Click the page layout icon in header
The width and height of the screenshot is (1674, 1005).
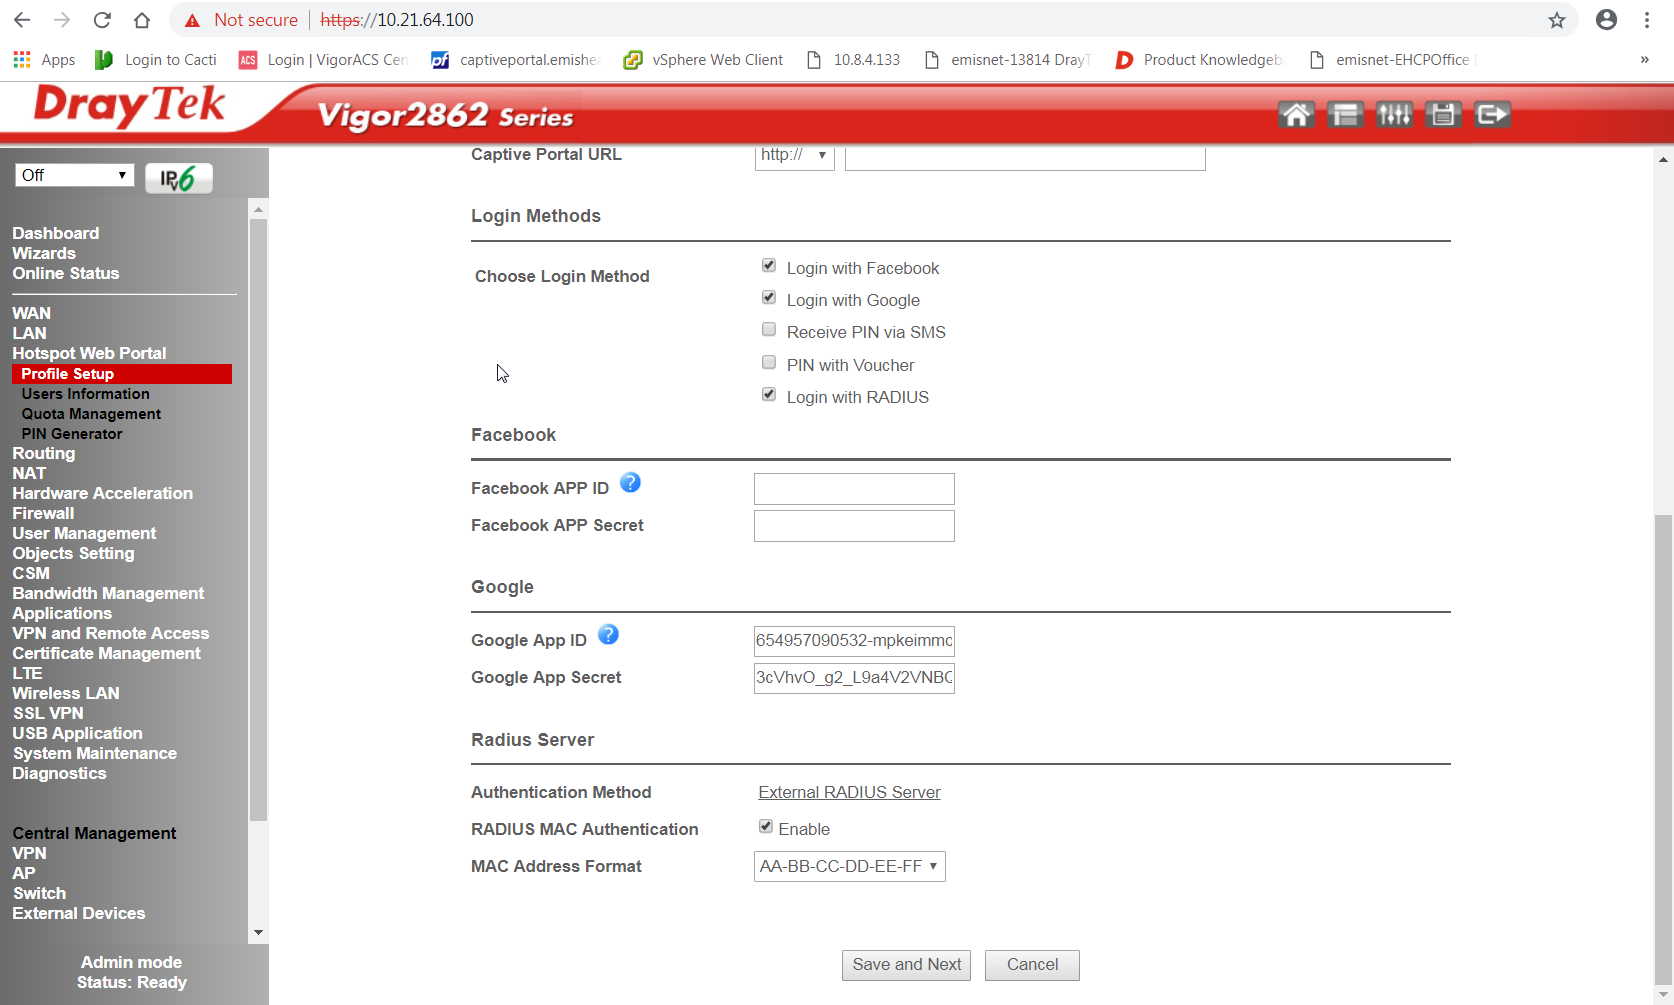point(1345,115)
